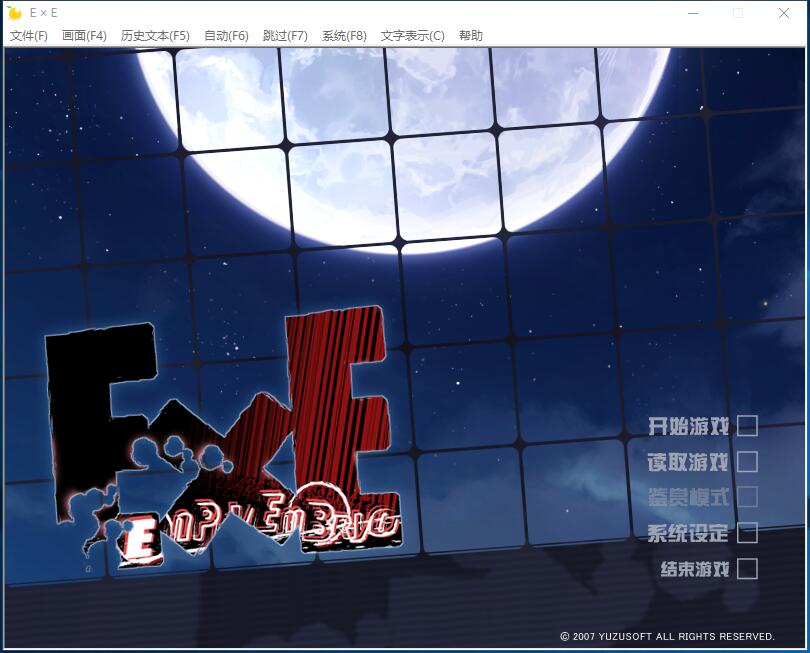This screenshot has height=653, width=810.
Task: Open the 系统(F8) menu
Action: pos(343,35)
